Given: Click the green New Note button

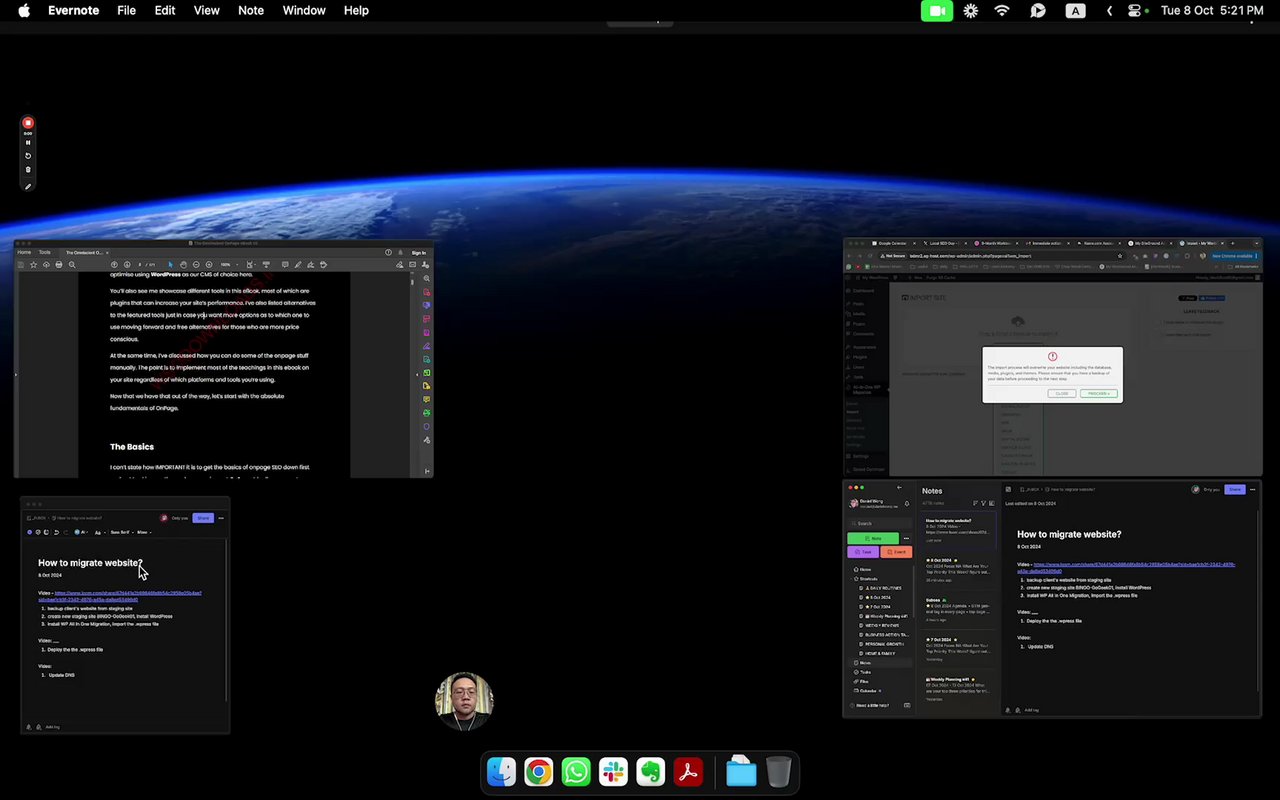Looking at the screenshot, I should coord(872,538).
